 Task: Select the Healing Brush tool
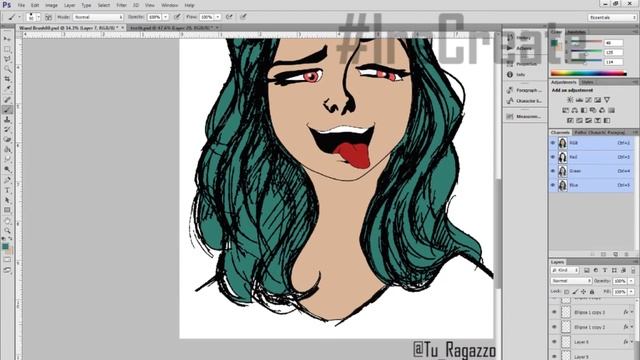tap(7, 100)
